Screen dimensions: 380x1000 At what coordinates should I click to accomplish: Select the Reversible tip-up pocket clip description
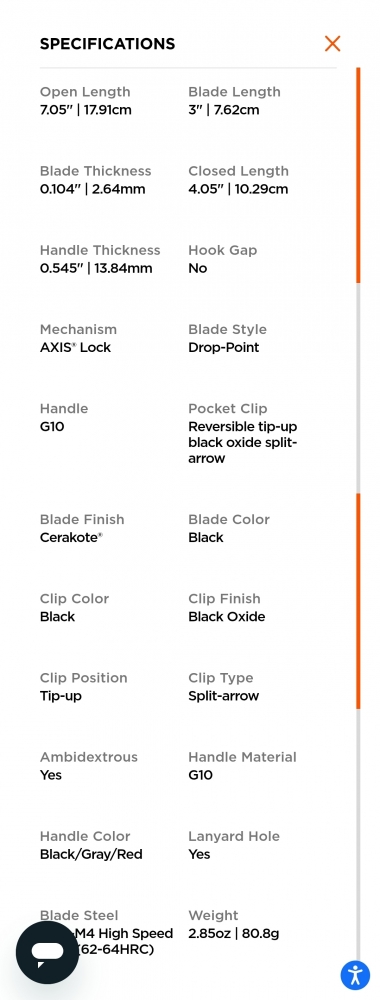tap(243, 443)
